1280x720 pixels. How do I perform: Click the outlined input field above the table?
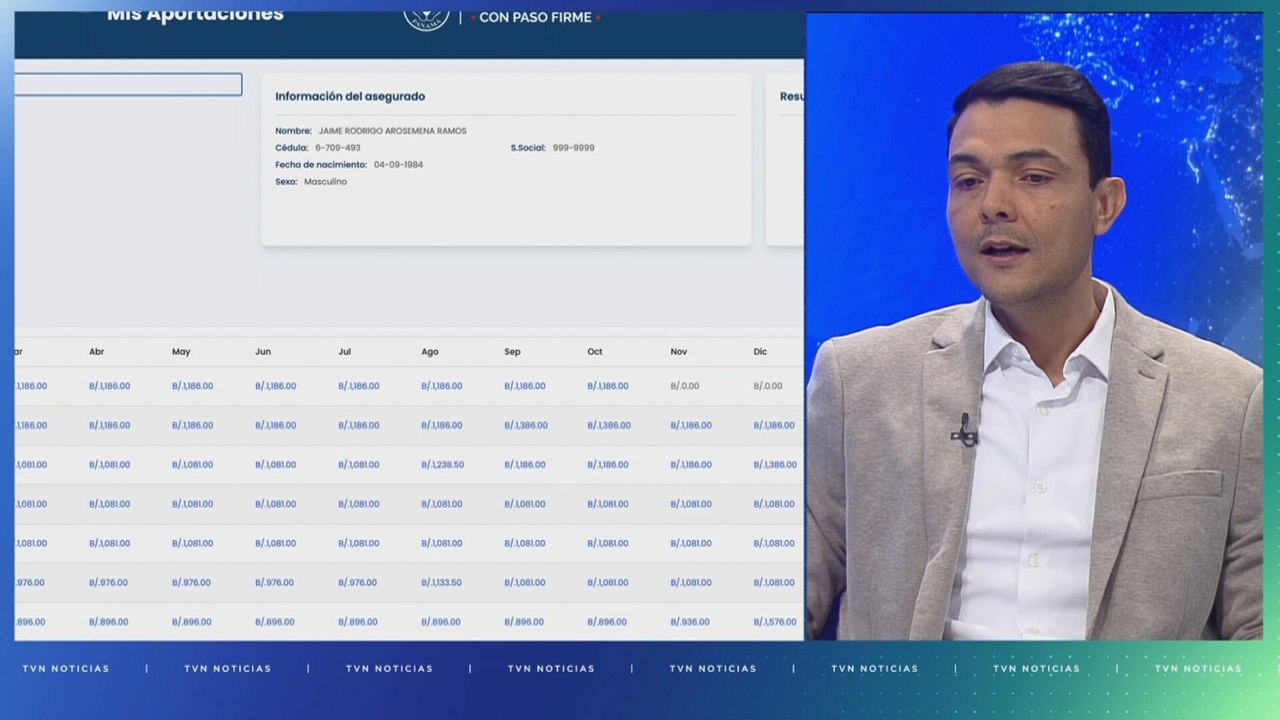pos(128,85)
